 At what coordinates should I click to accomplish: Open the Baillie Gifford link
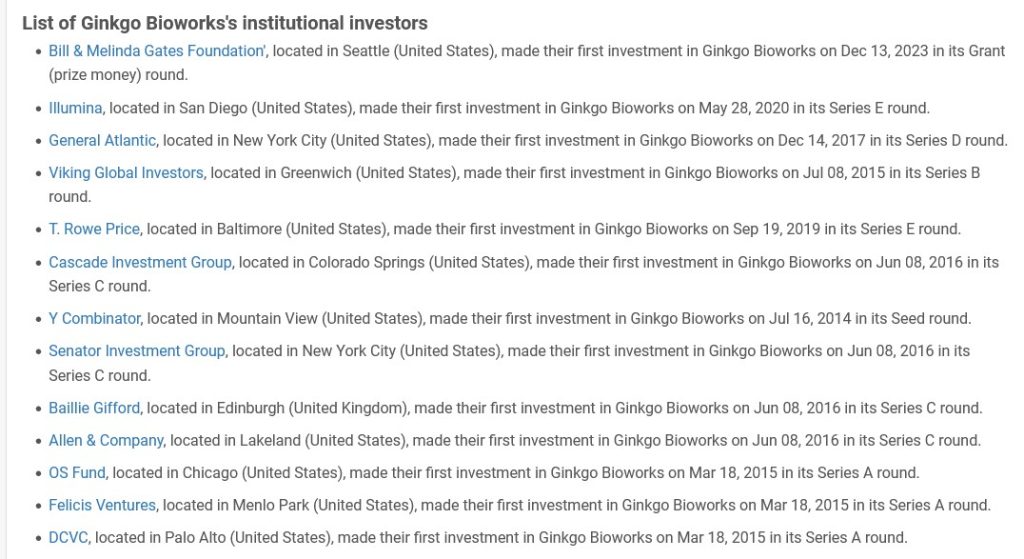point(94,408)
